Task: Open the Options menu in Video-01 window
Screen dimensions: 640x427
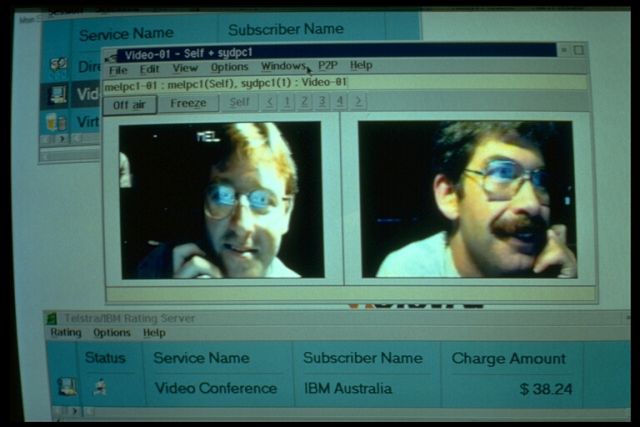Action: point(229,67)
